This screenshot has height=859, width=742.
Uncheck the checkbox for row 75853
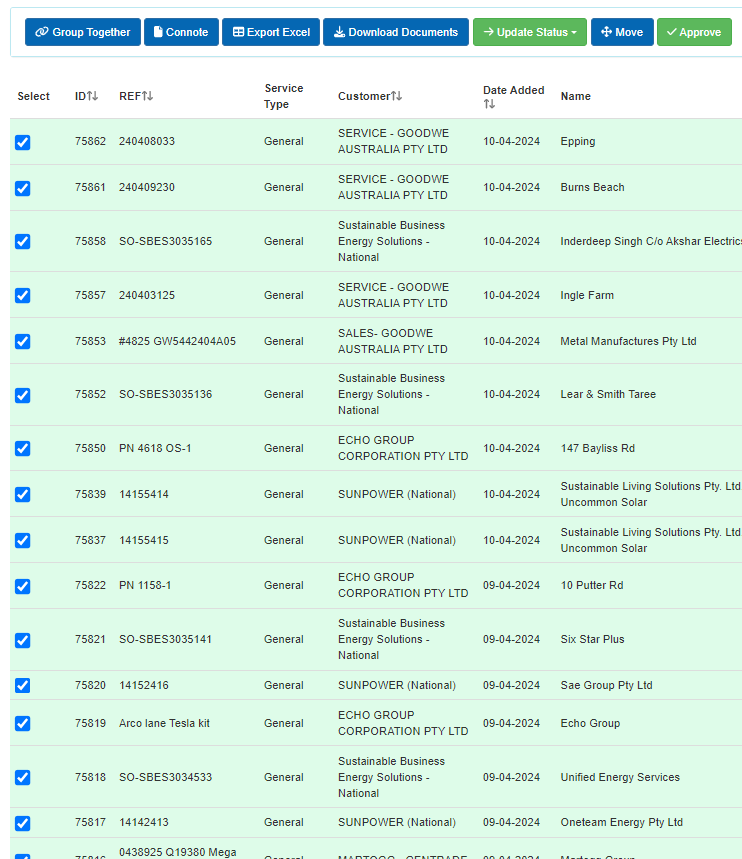click(x=23, y=342)
